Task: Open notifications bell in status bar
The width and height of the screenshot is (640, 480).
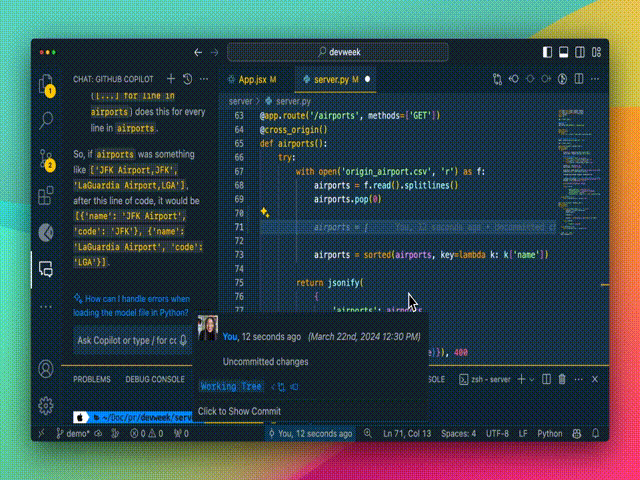Action: click(x=596, y=433)
